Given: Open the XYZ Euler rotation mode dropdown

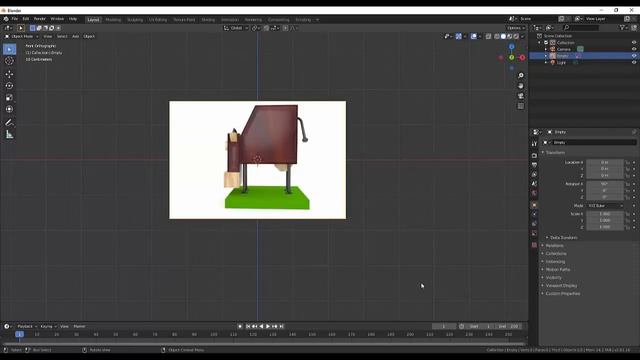Looking at the screenshot, I should point(606,206).
